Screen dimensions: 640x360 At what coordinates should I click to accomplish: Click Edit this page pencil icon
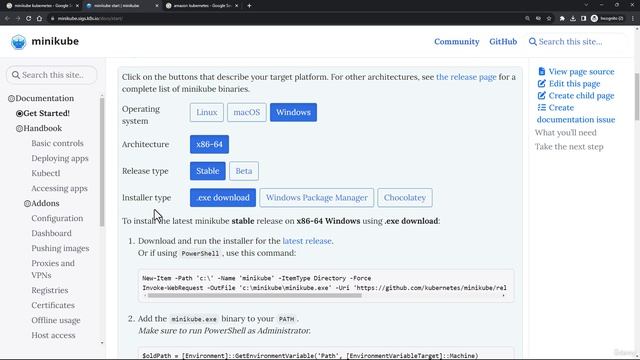[542, 84]
